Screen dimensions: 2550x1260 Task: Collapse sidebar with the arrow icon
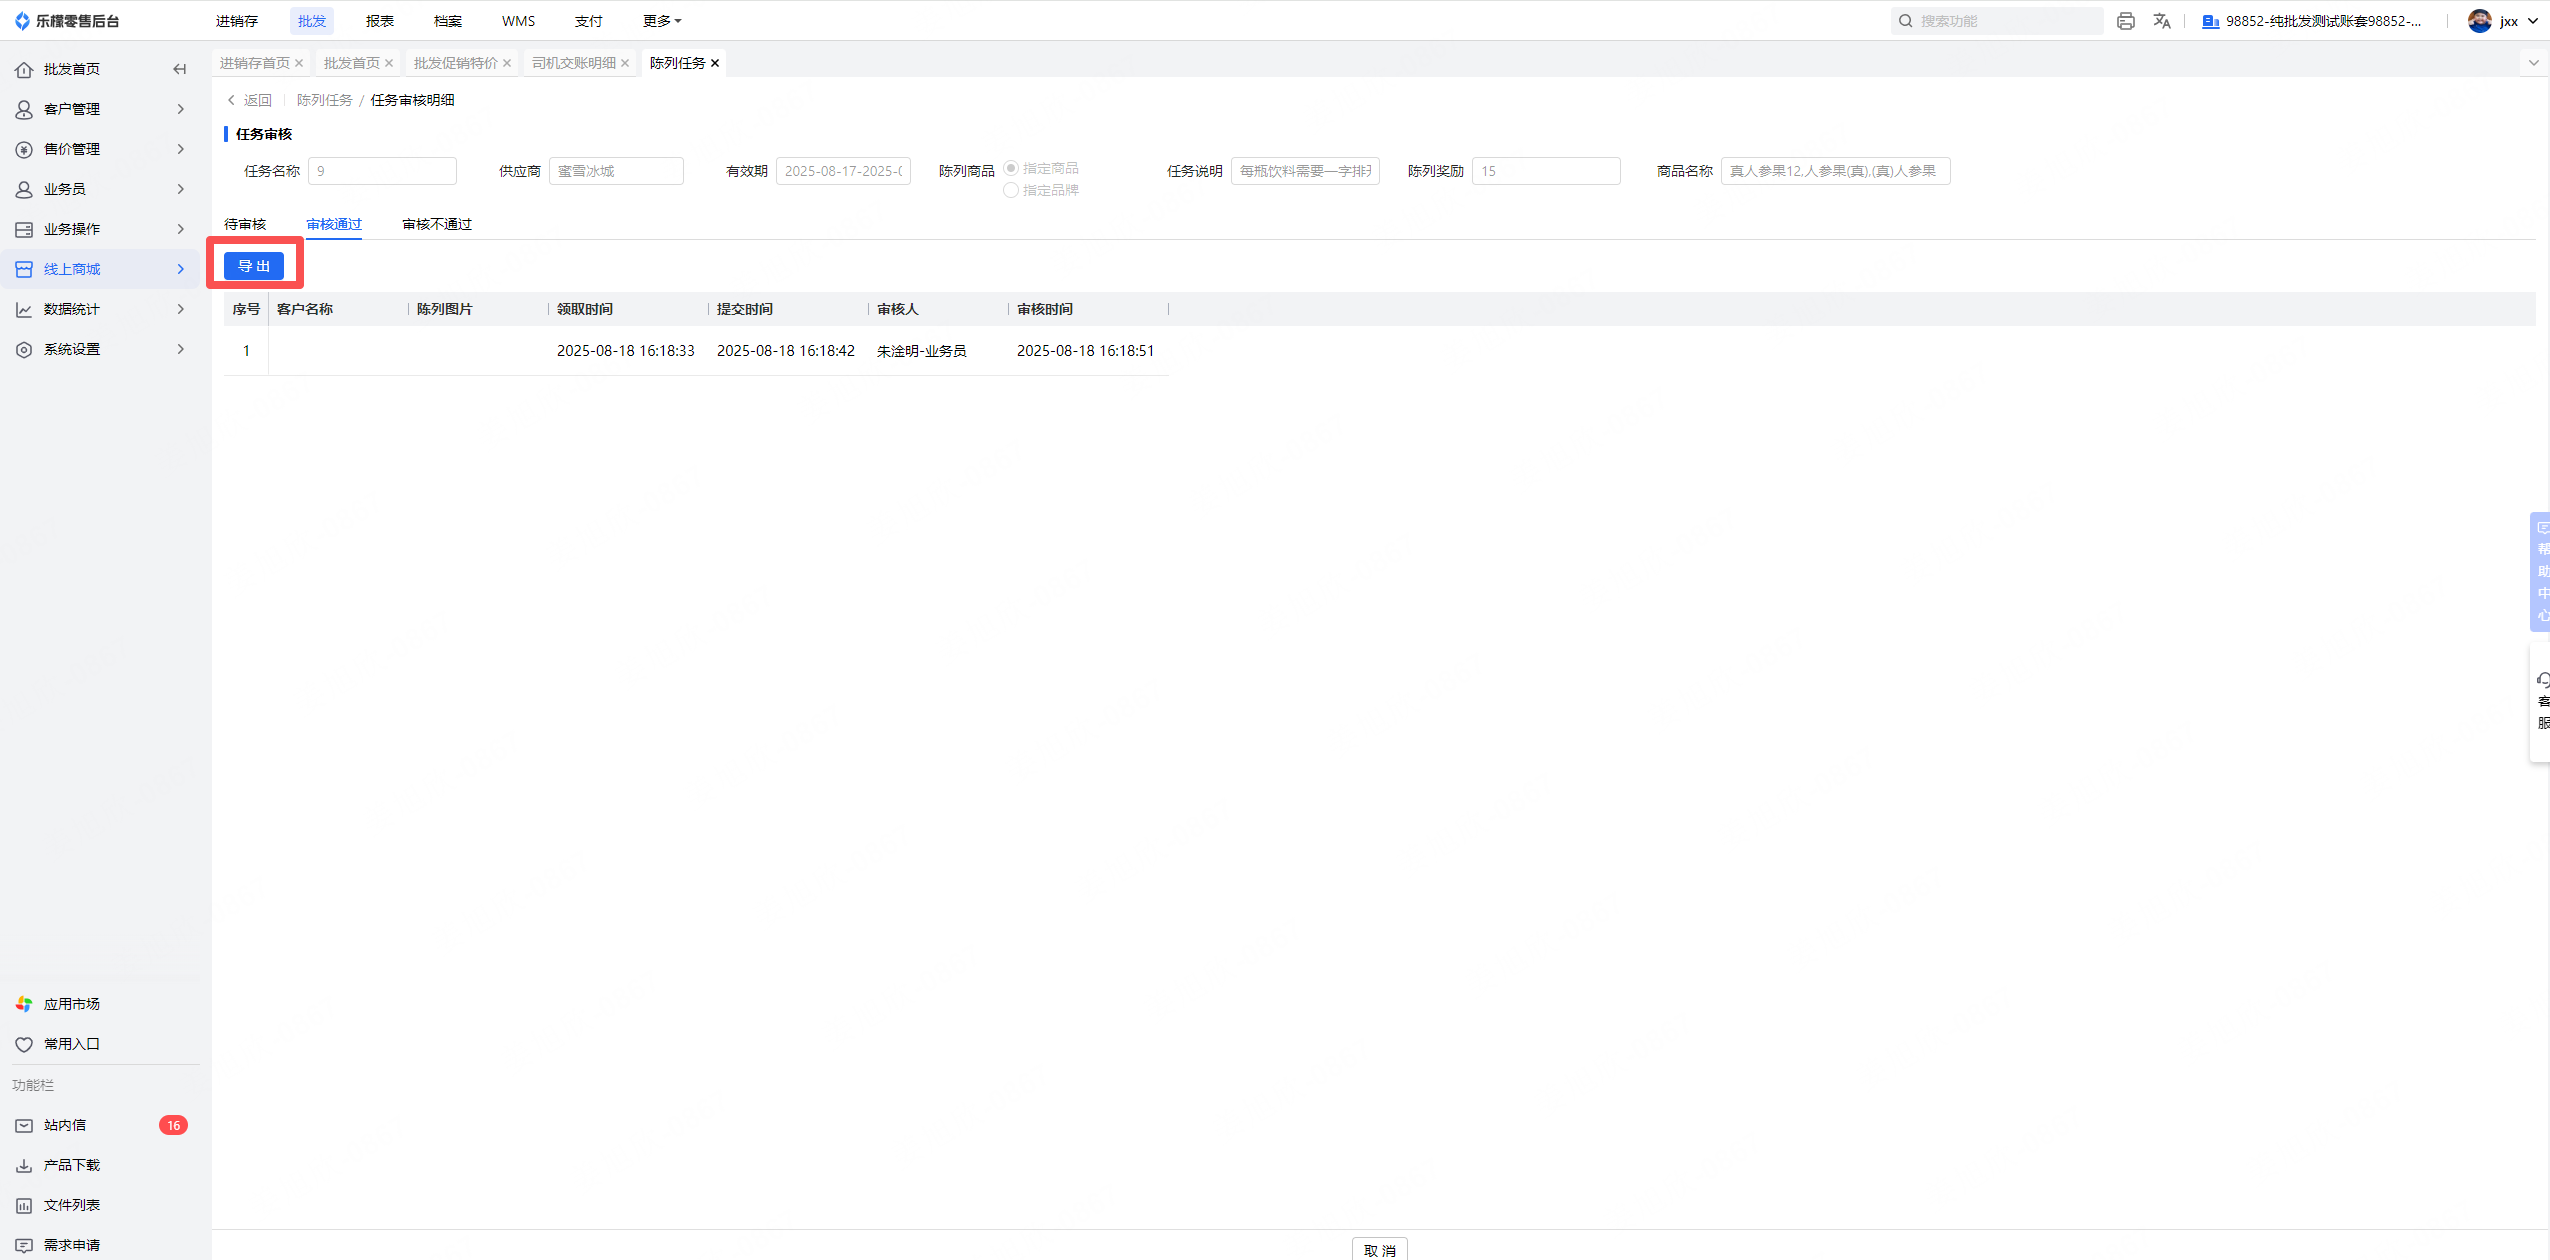(180, 69)
